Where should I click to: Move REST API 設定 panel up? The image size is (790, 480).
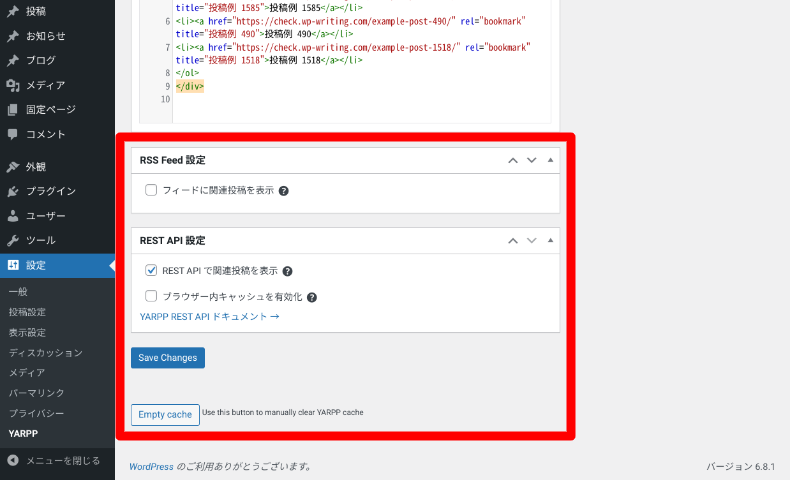[513, 240]
